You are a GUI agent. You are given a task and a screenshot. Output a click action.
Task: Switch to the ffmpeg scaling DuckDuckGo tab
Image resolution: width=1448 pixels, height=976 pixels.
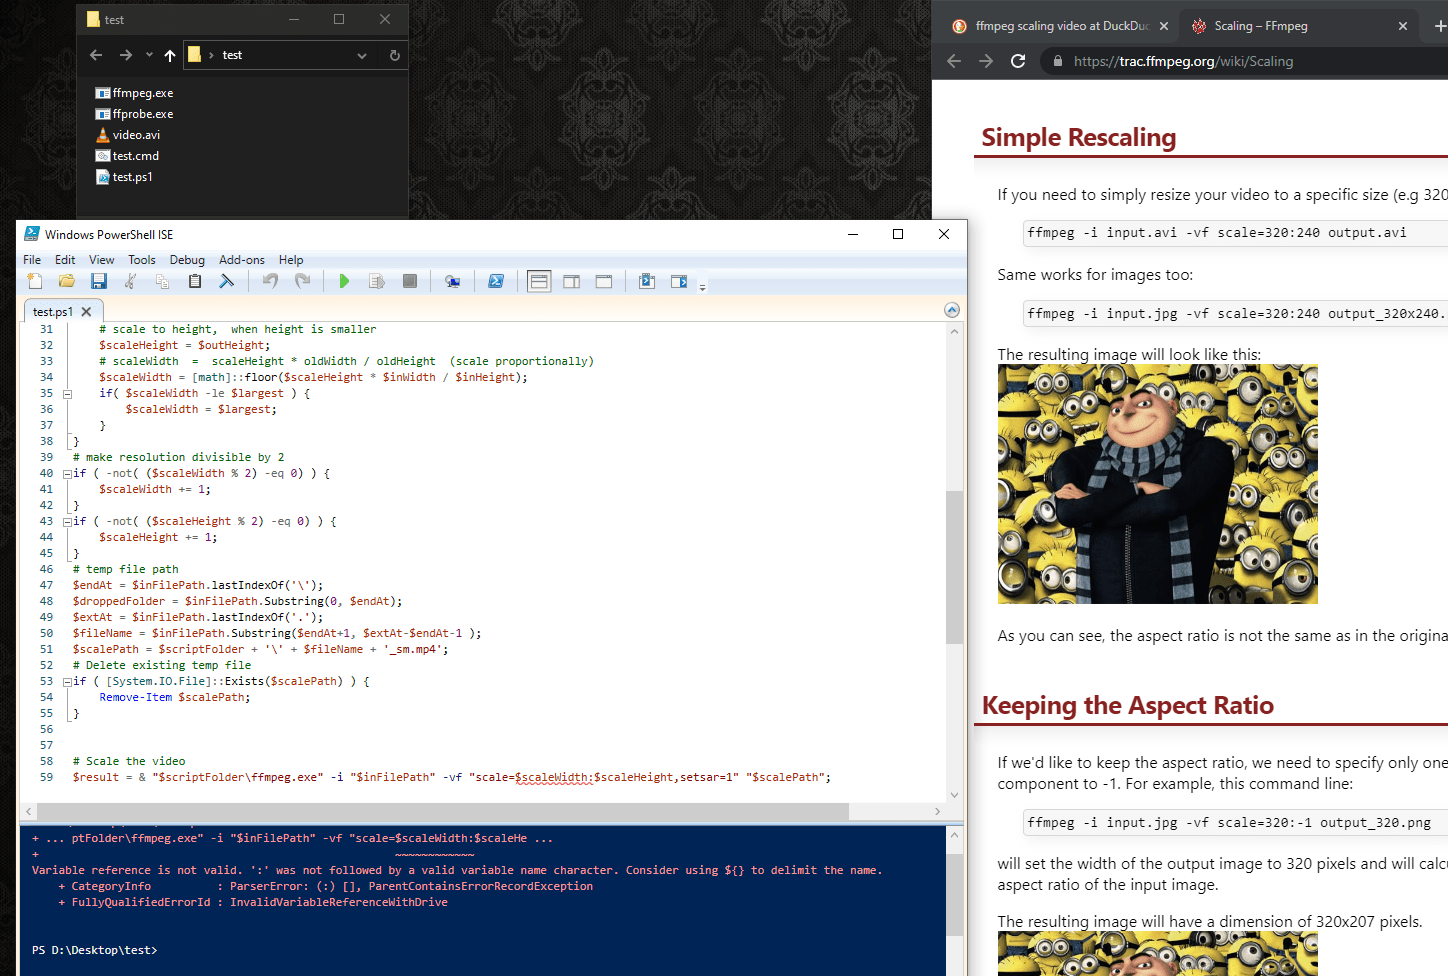pyautogui.click(x=1060, y=26)
